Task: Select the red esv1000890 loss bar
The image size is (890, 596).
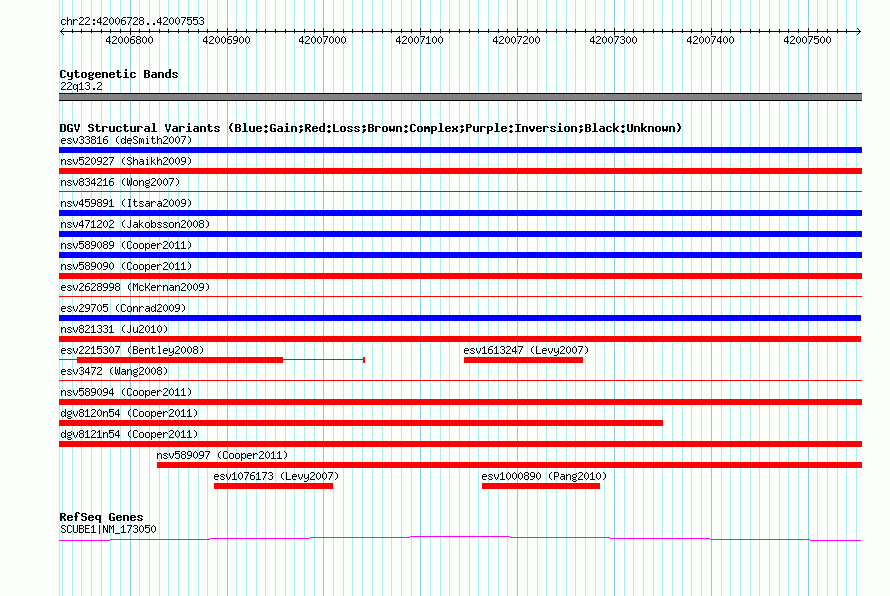Action: click(541, 486)
